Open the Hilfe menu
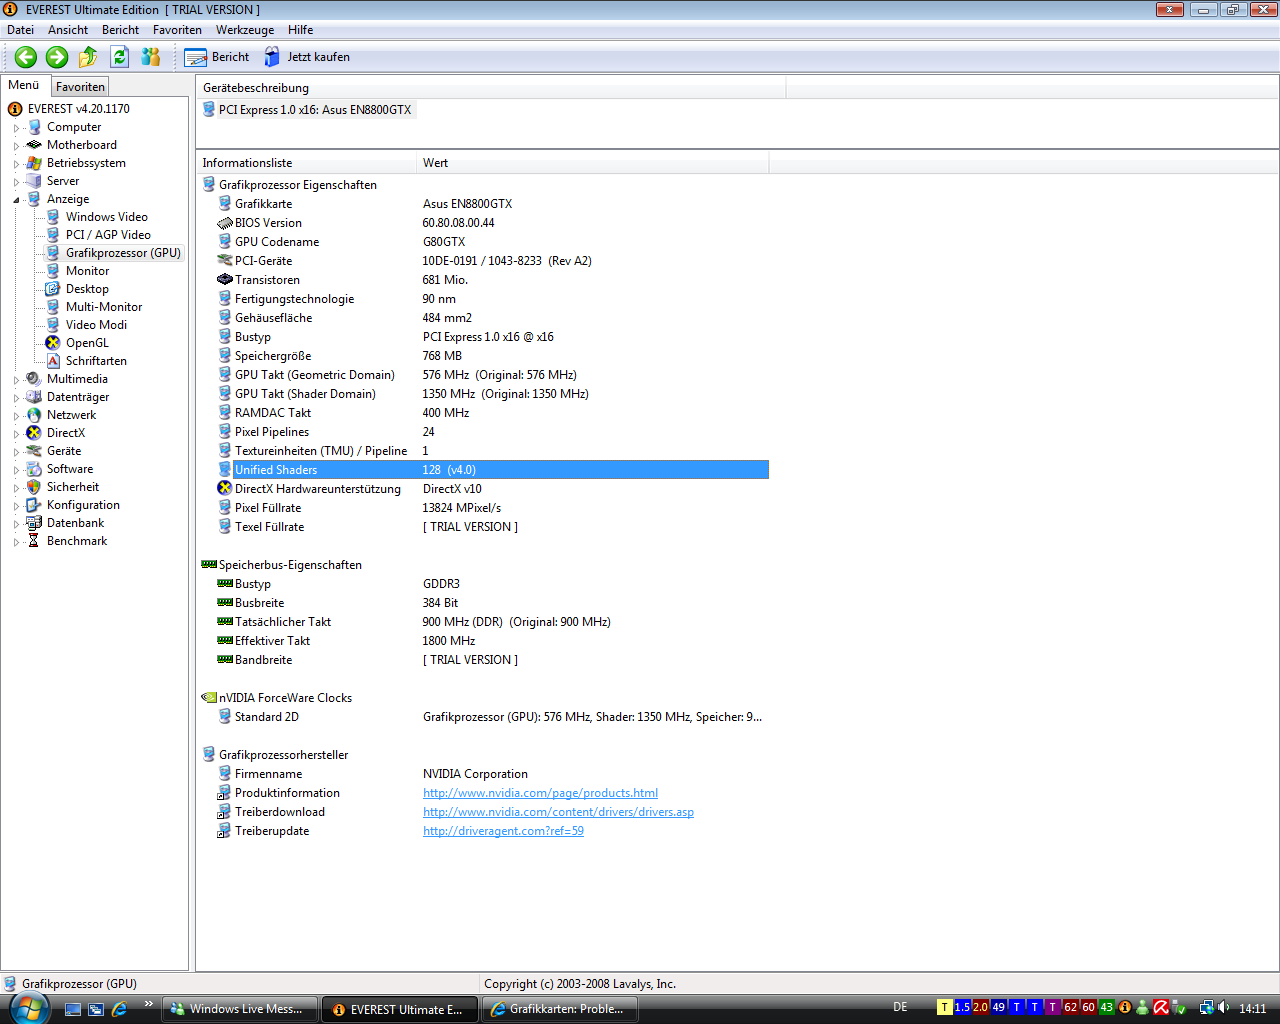This screenshot has width=1280, height=1024. point(300,30)
